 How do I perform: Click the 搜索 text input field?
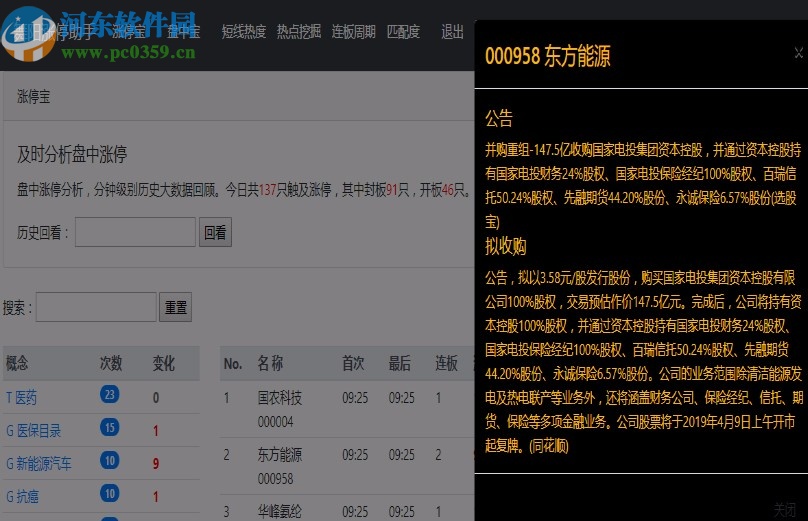pyautogui.click(x=96, y=307)
